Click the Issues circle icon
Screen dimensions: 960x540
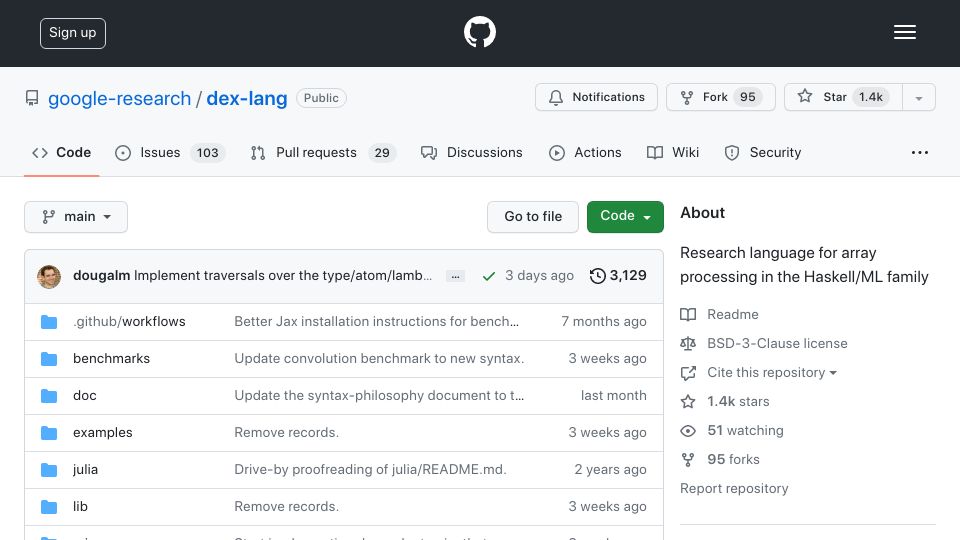[123, 153]
